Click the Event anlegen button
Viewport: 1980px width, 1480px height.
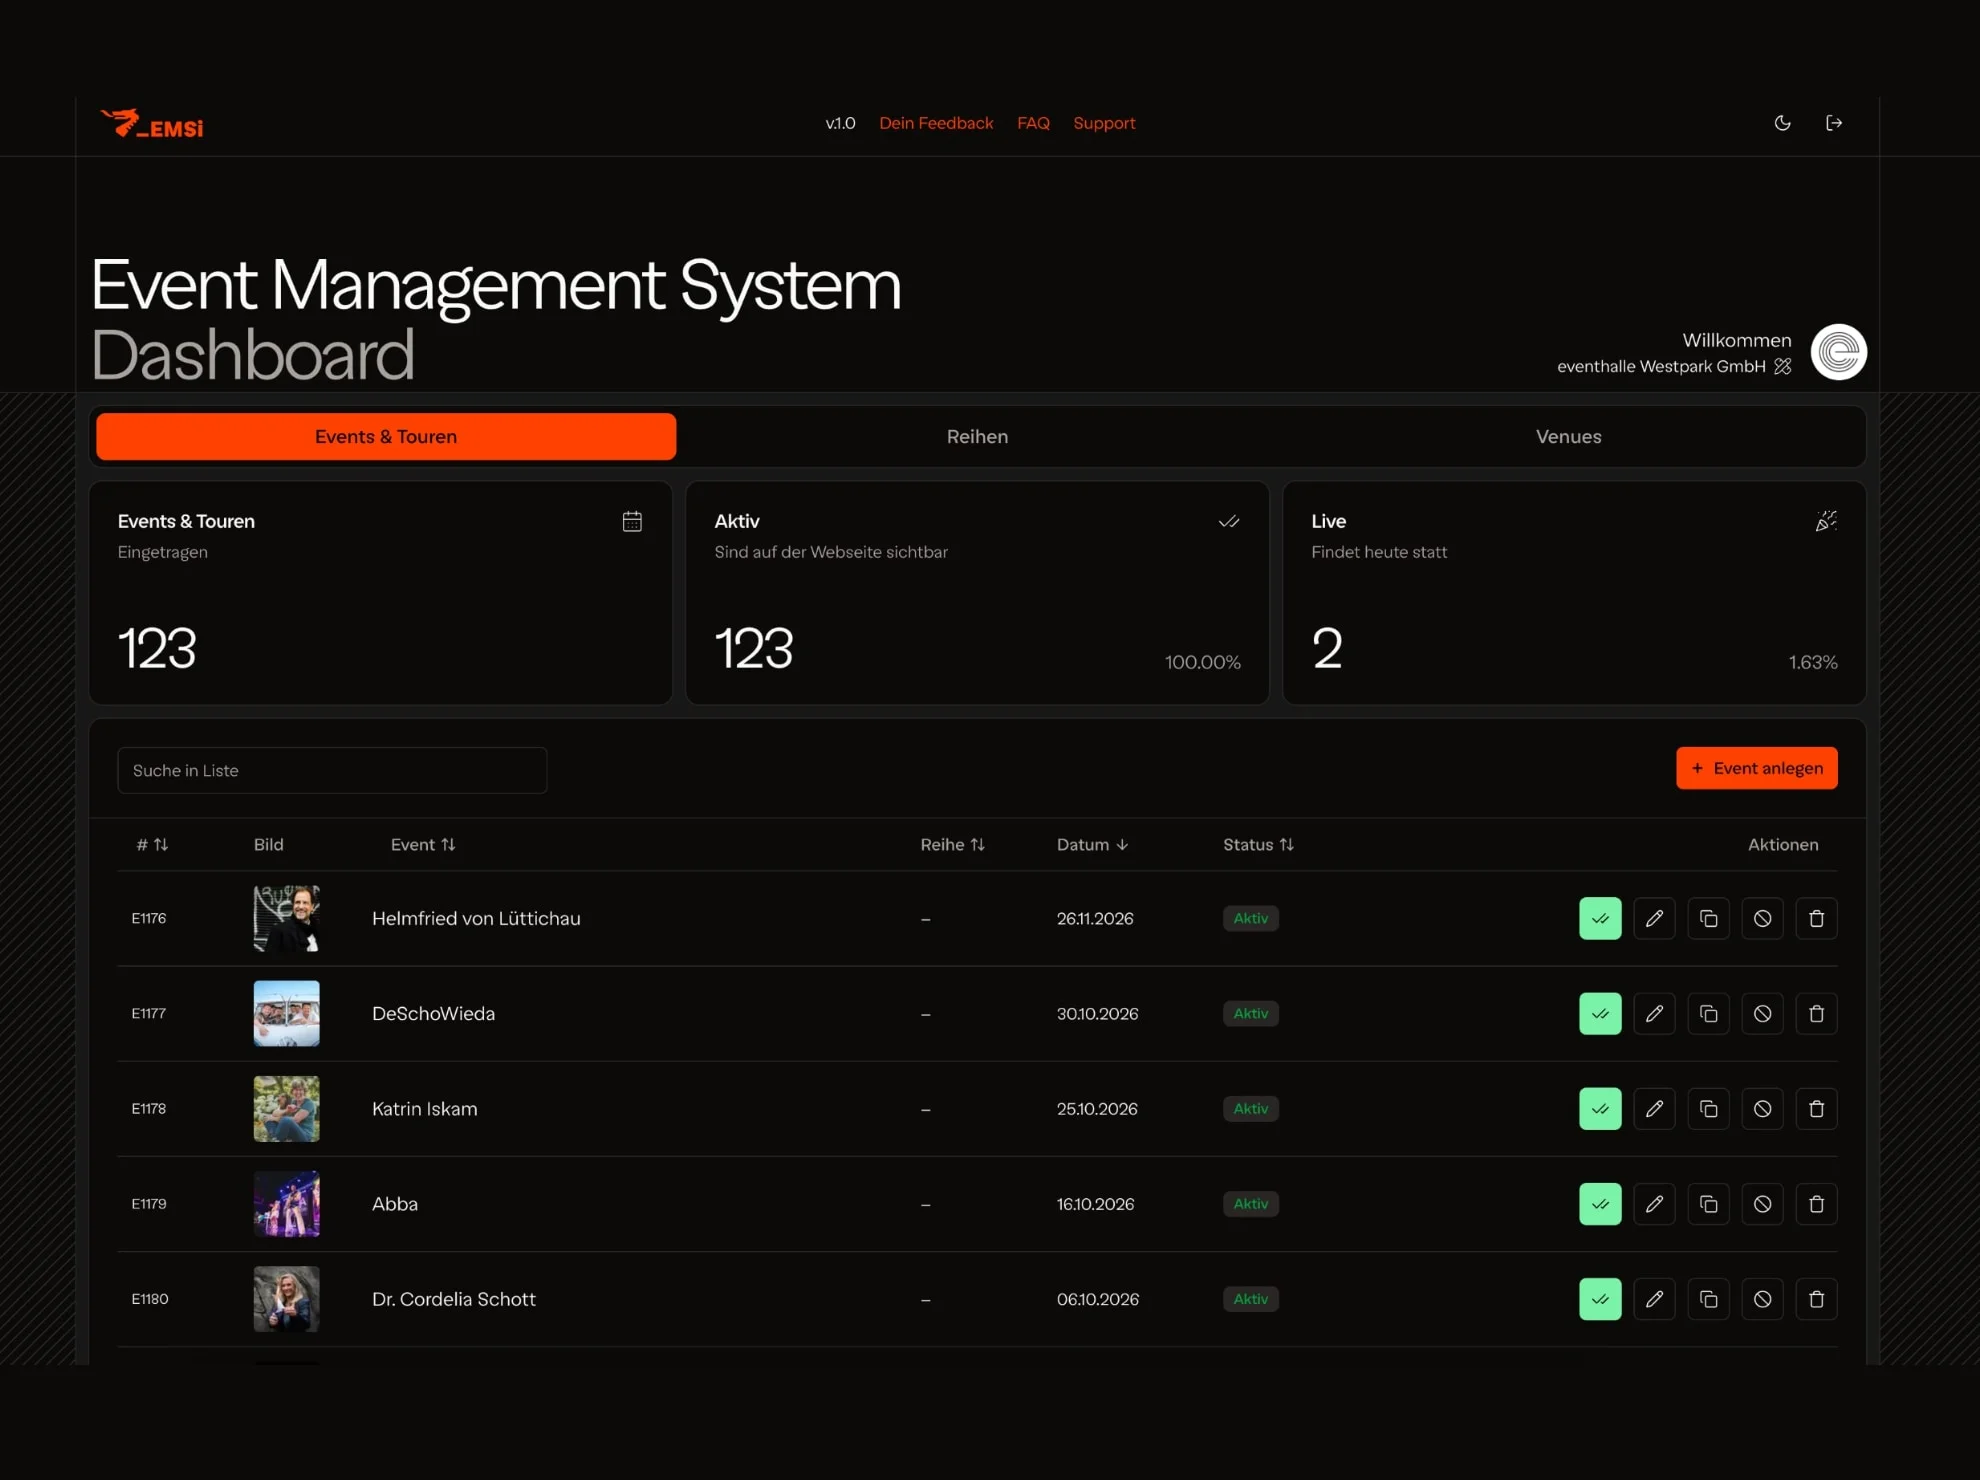pos(1756,768)
